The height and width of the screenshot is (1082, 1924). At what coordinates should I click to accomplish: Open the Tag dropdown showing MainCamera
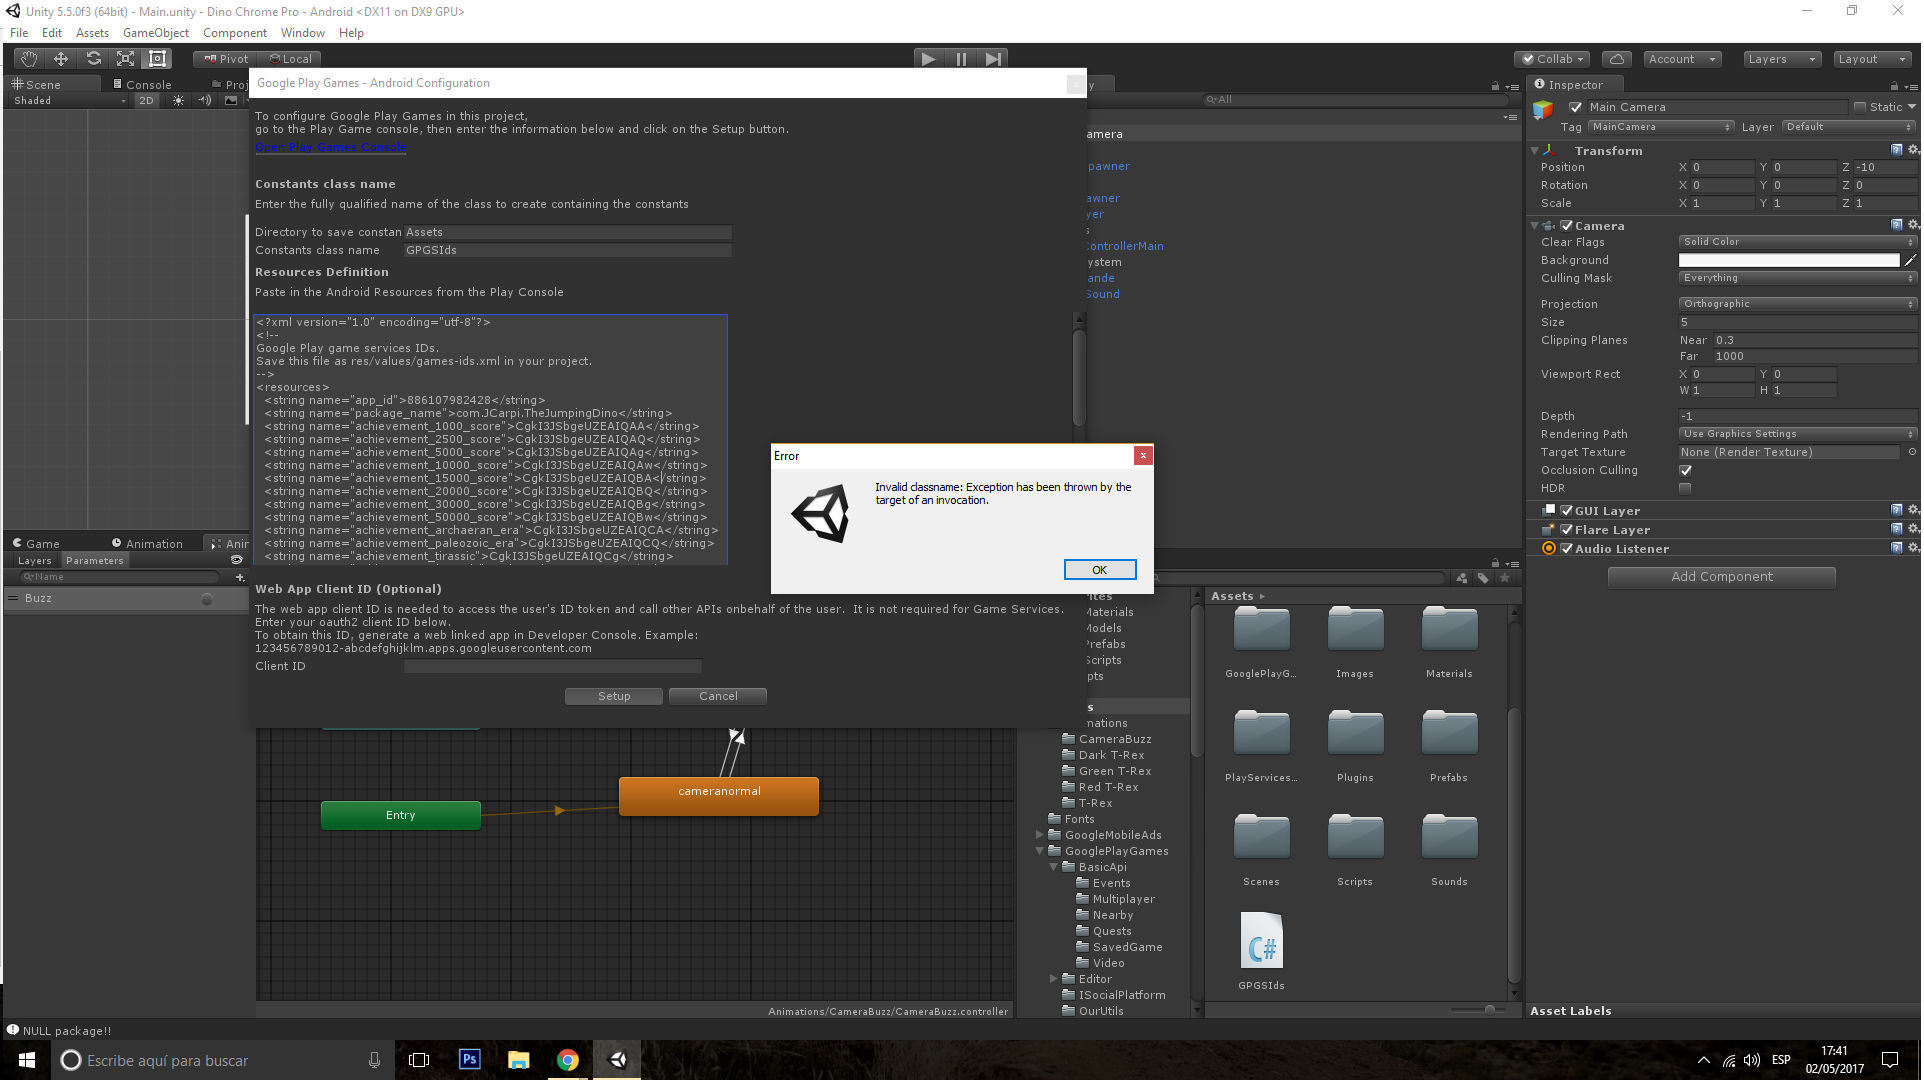(x=1661, y=127)
